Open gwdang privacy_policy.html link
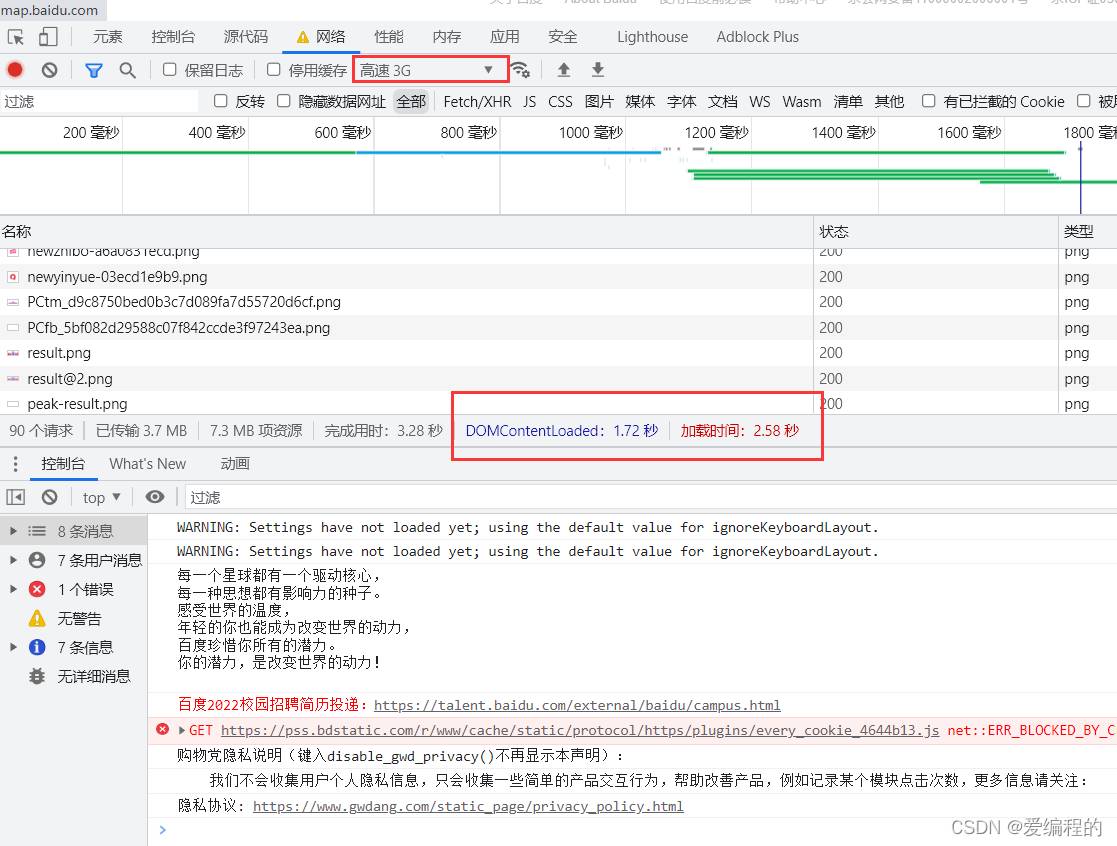Image resolution: width=1117 pixels, height=846 pixels. click(468, 806)
